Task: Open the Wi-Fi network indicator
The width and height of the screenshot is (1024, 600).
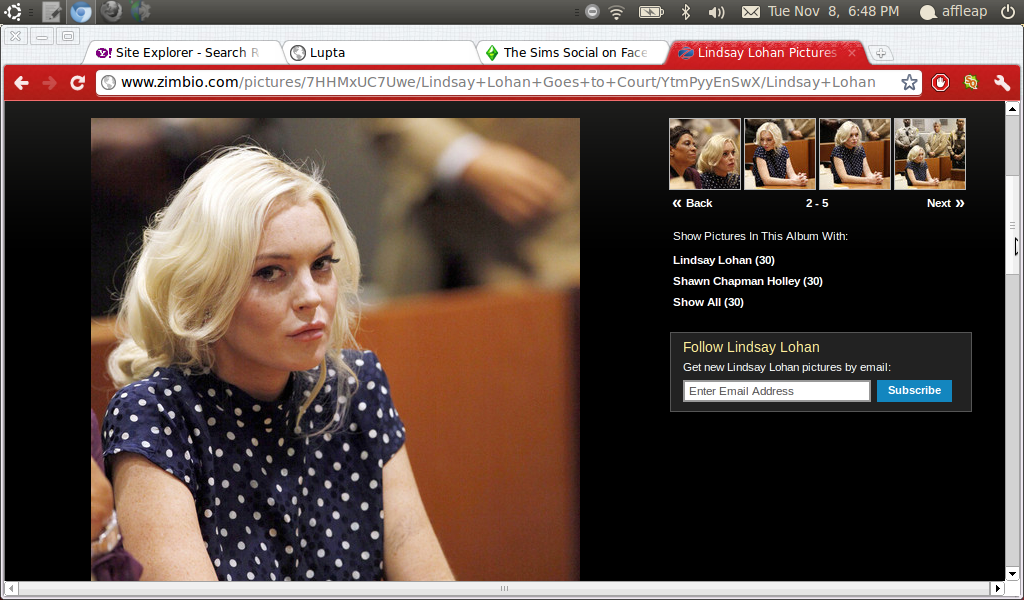Action: tap(616, 12)
